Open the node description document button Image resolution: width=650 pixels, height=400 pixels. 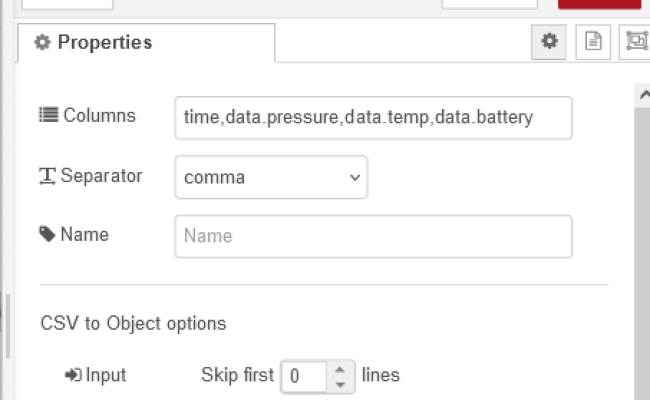point(593,41)
